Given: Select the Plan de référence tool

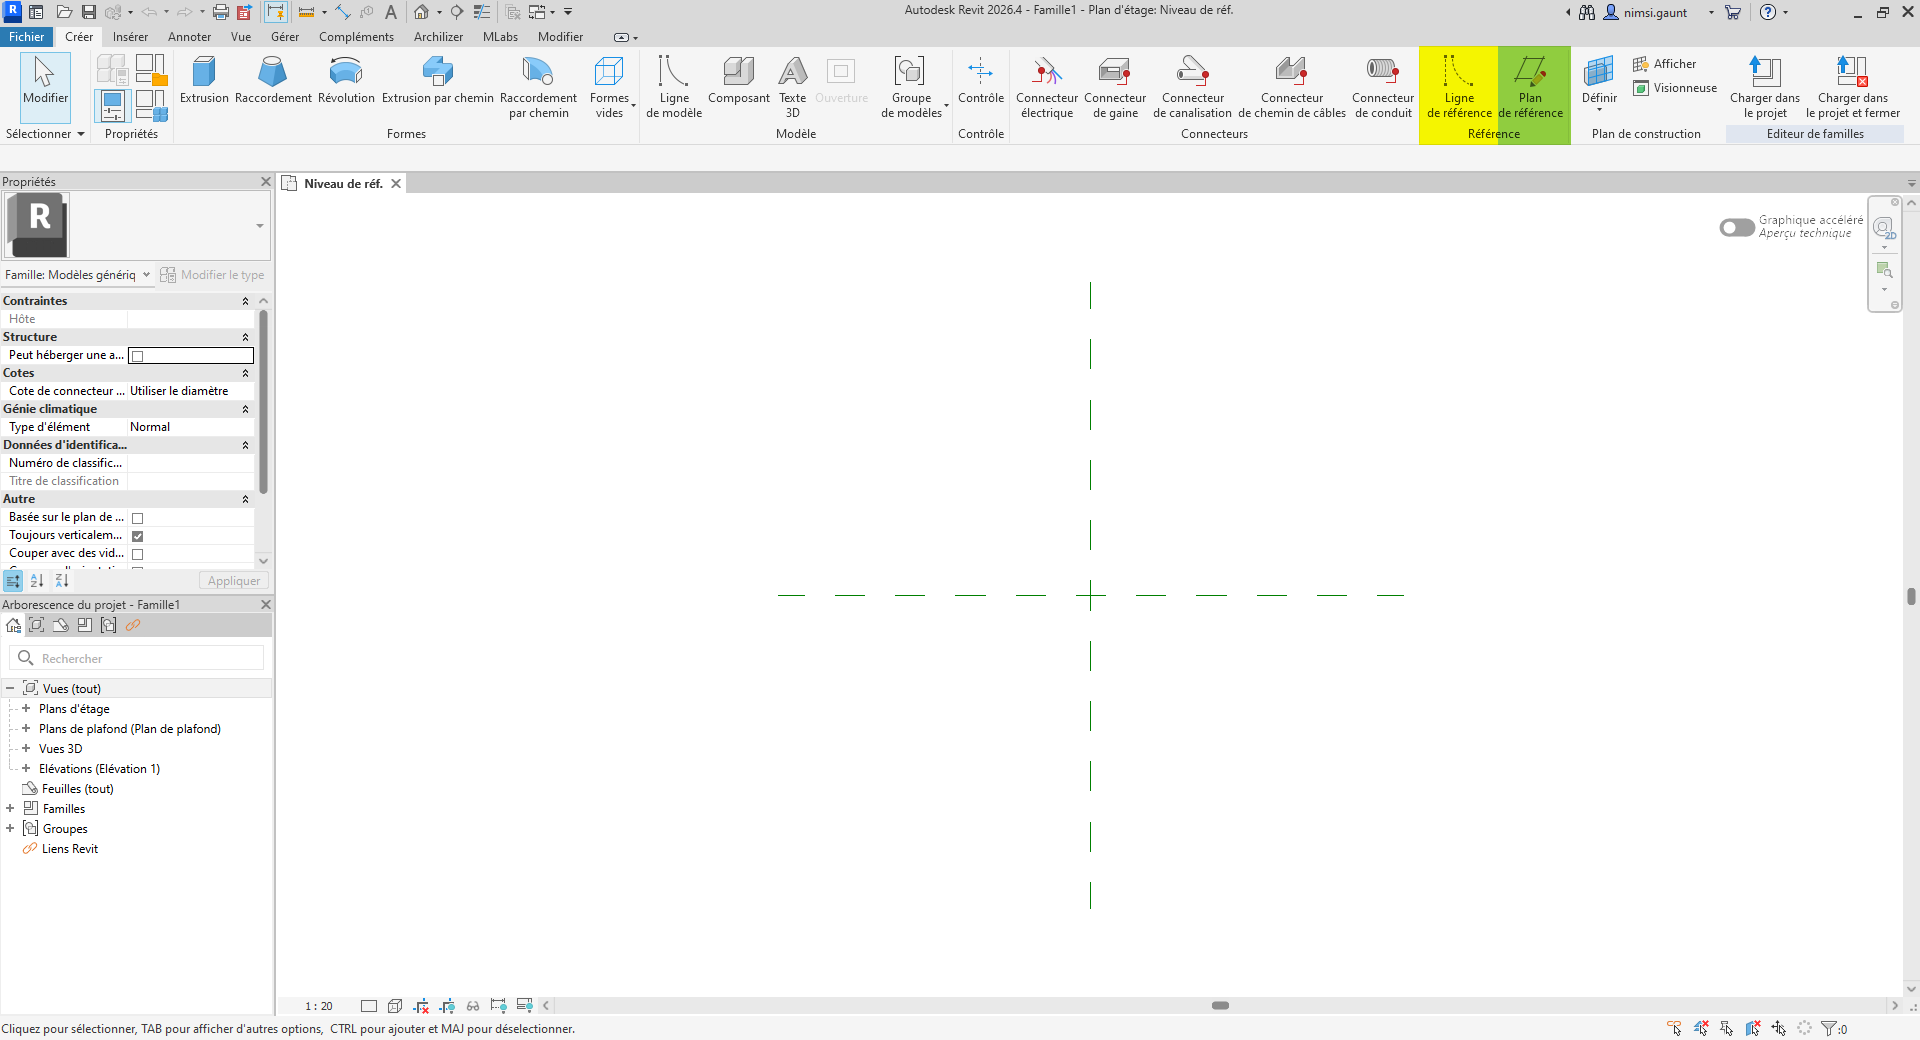Looking at the screenshot, I should tap(1530, 86).
